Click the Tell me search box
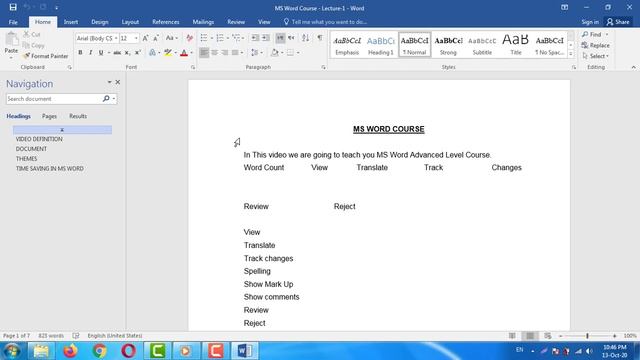This screenshot has width=640, height=360. point(325,22)
